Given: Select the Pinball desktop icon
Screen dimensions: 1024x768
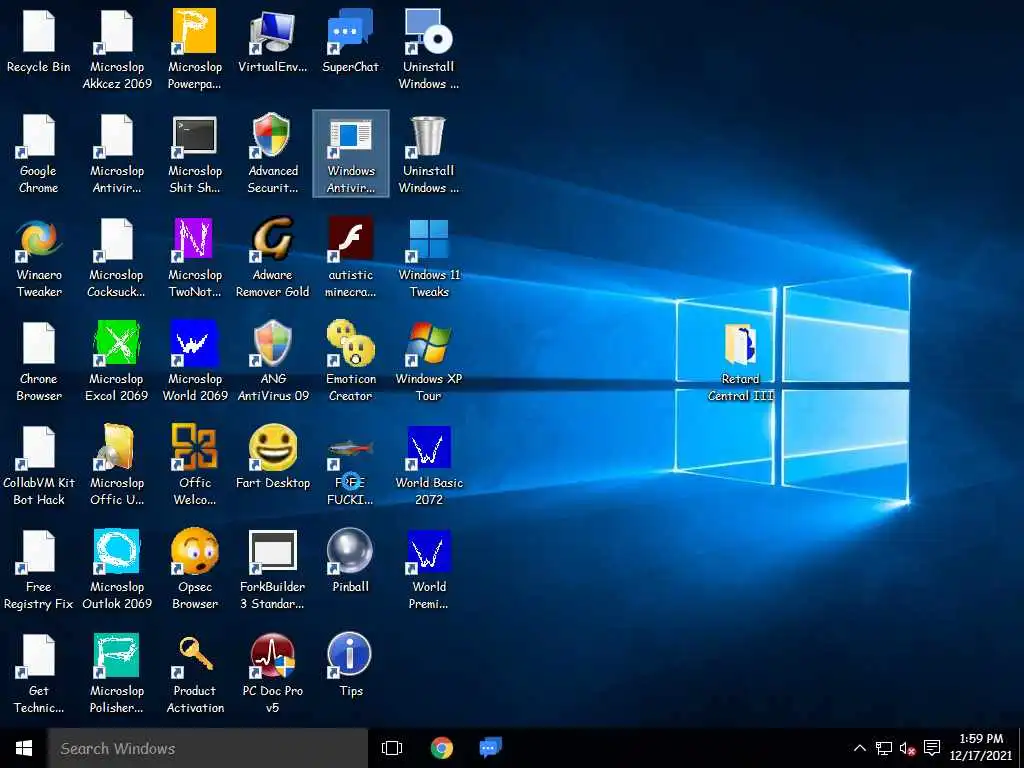Looking at the screenshot, I should click(350, 551).
